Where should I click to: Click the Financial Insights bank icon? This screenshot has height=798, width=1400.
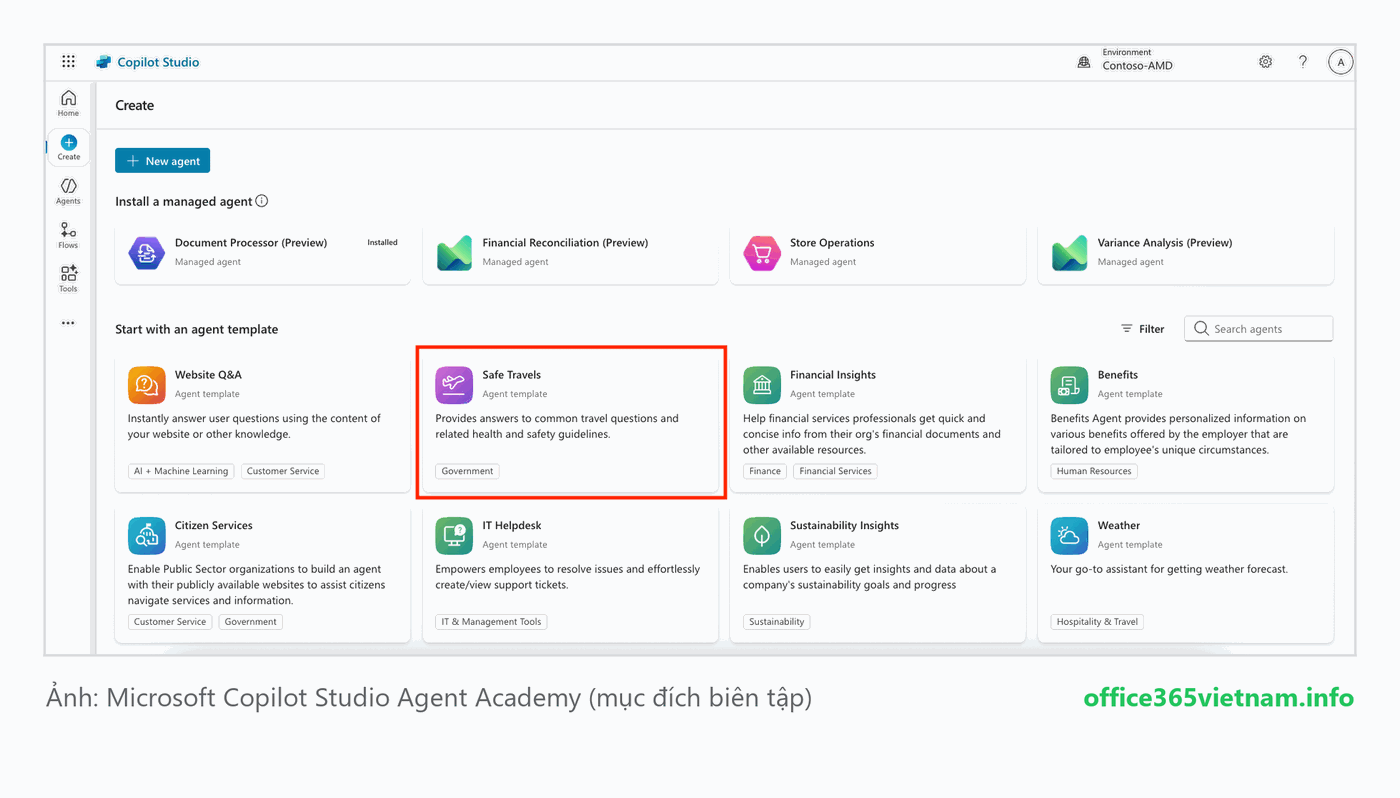click(762, 385)
